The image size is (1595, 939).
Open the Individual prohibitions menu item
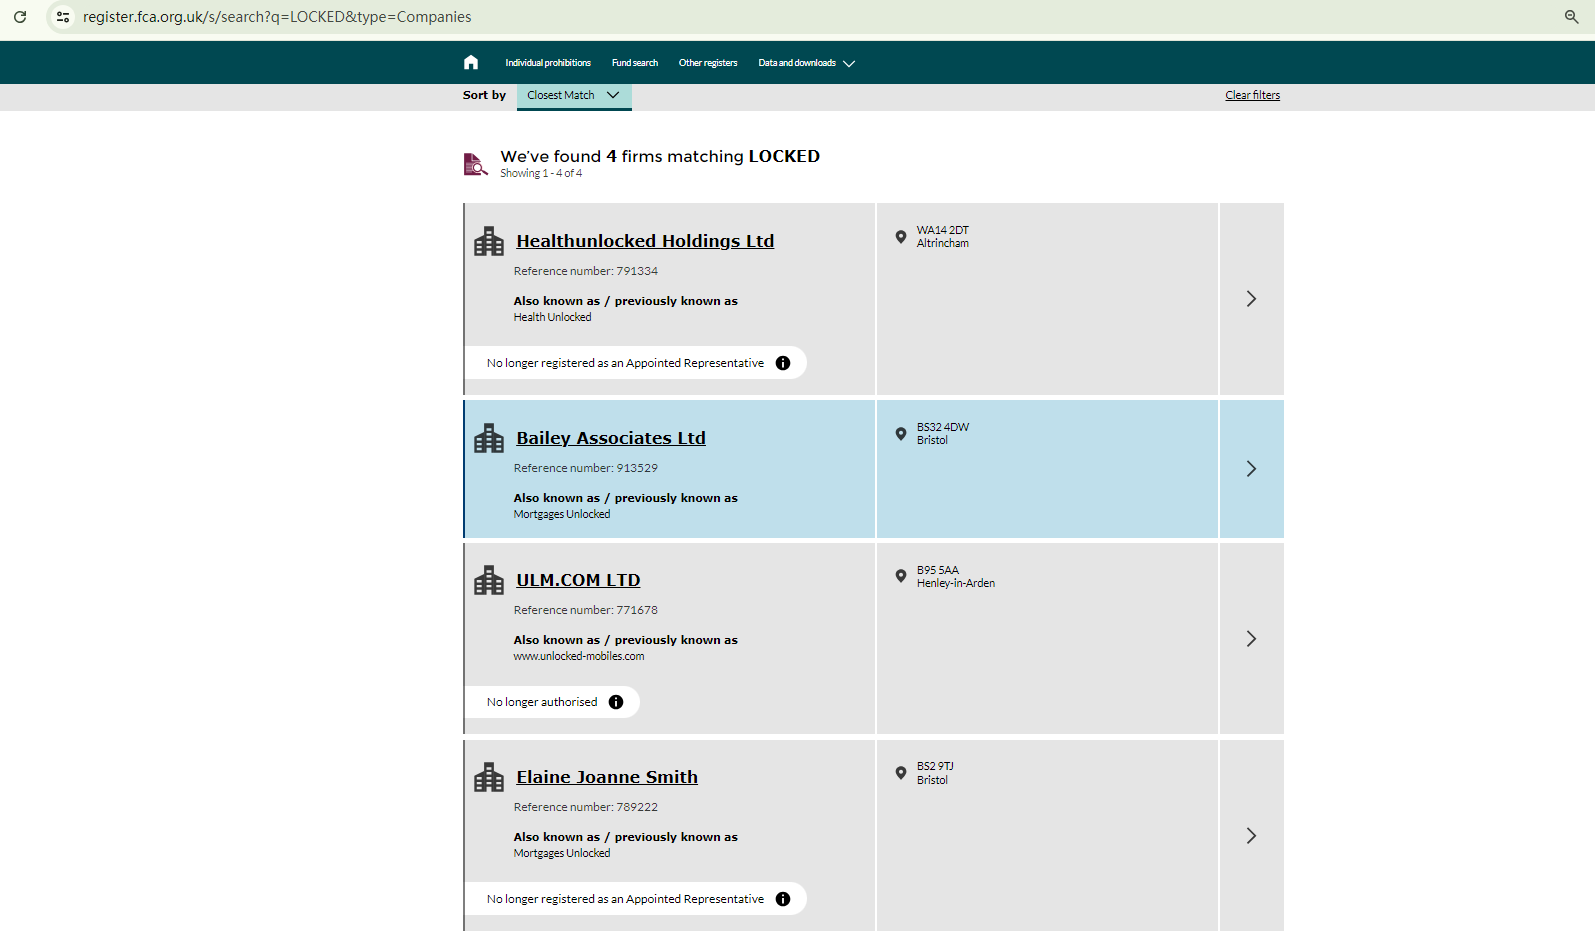tap(548, 63)
